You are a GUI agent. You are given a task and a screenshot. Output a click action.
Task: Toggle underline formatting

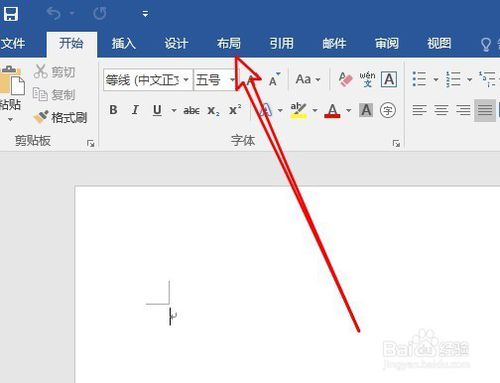click(x=157, y=110)
